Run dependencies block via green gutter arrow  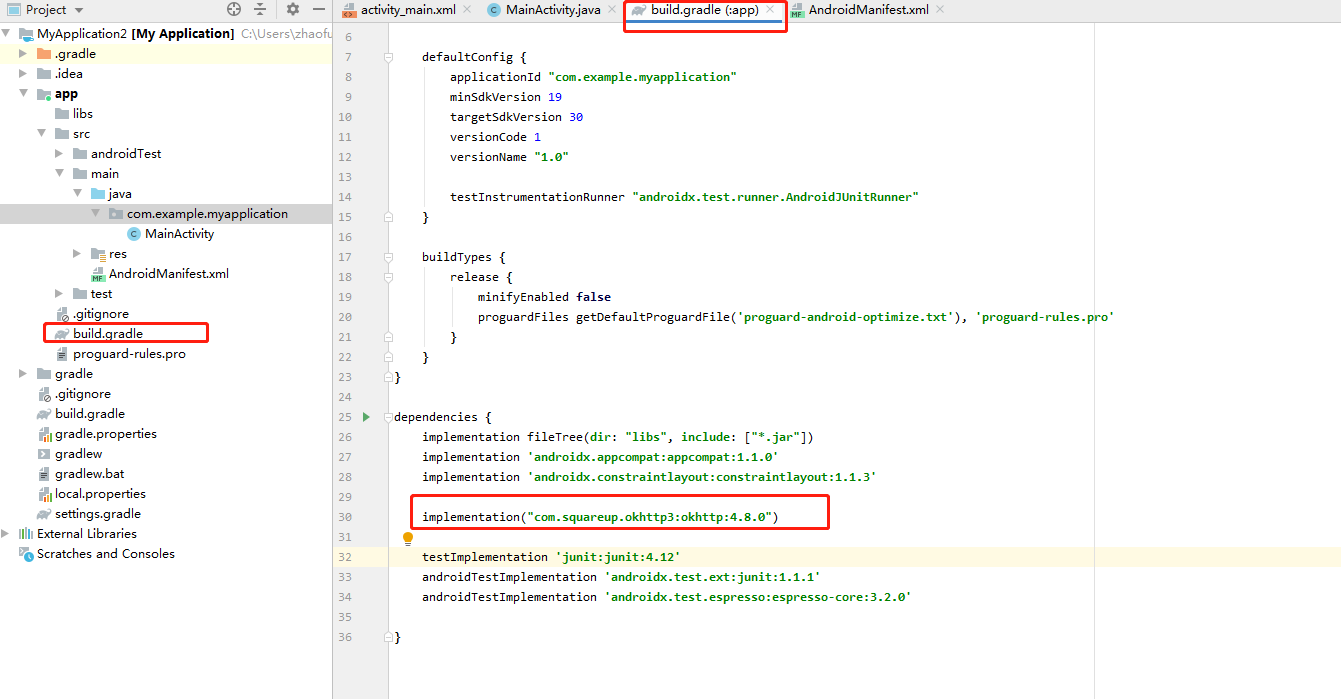pyautogui.click(x=366, y=417)
